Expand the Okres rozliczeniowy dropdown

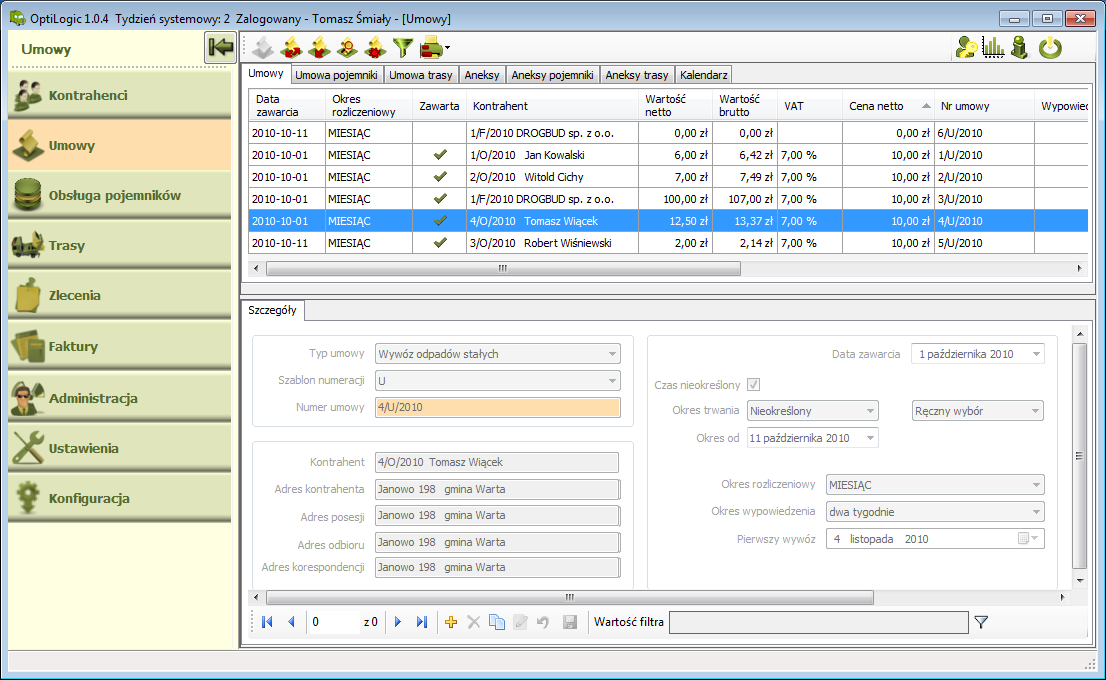click(x=1035, y=485)
